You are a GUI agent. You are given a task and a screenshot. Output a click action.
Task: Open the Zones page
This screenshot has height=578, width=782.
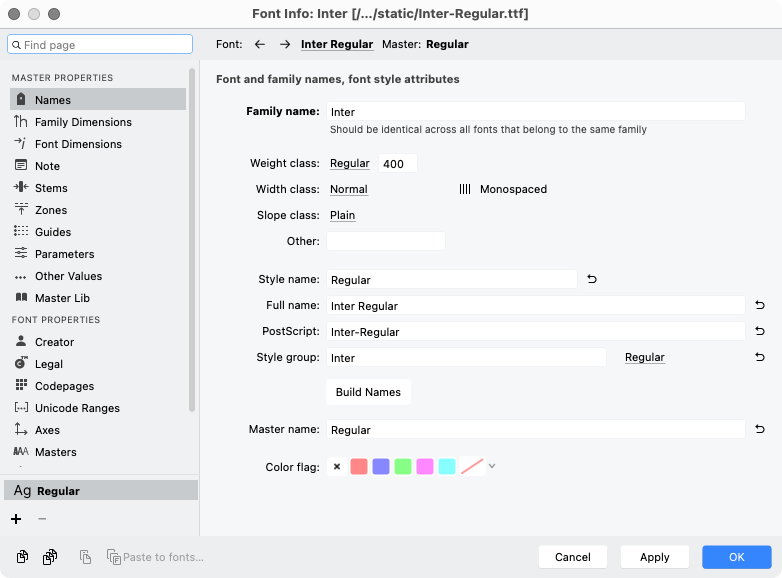(98, 209)
